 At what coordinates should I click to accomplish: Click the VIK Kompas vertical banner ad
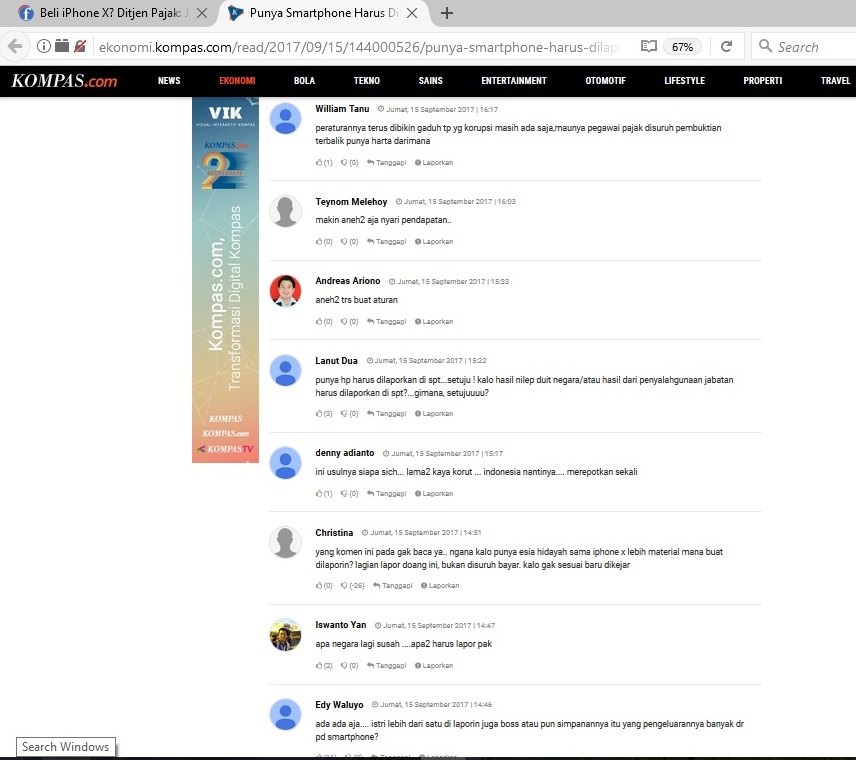pos(225,280)
